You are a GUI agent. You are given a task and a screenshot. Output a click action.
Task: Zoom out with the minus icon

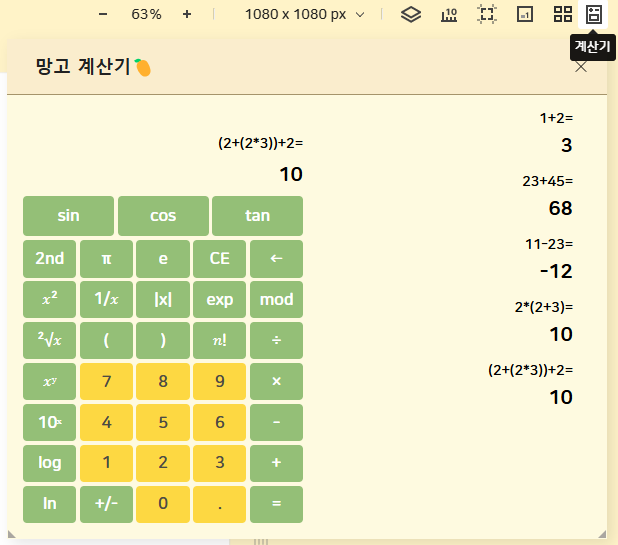coord(103,14)
